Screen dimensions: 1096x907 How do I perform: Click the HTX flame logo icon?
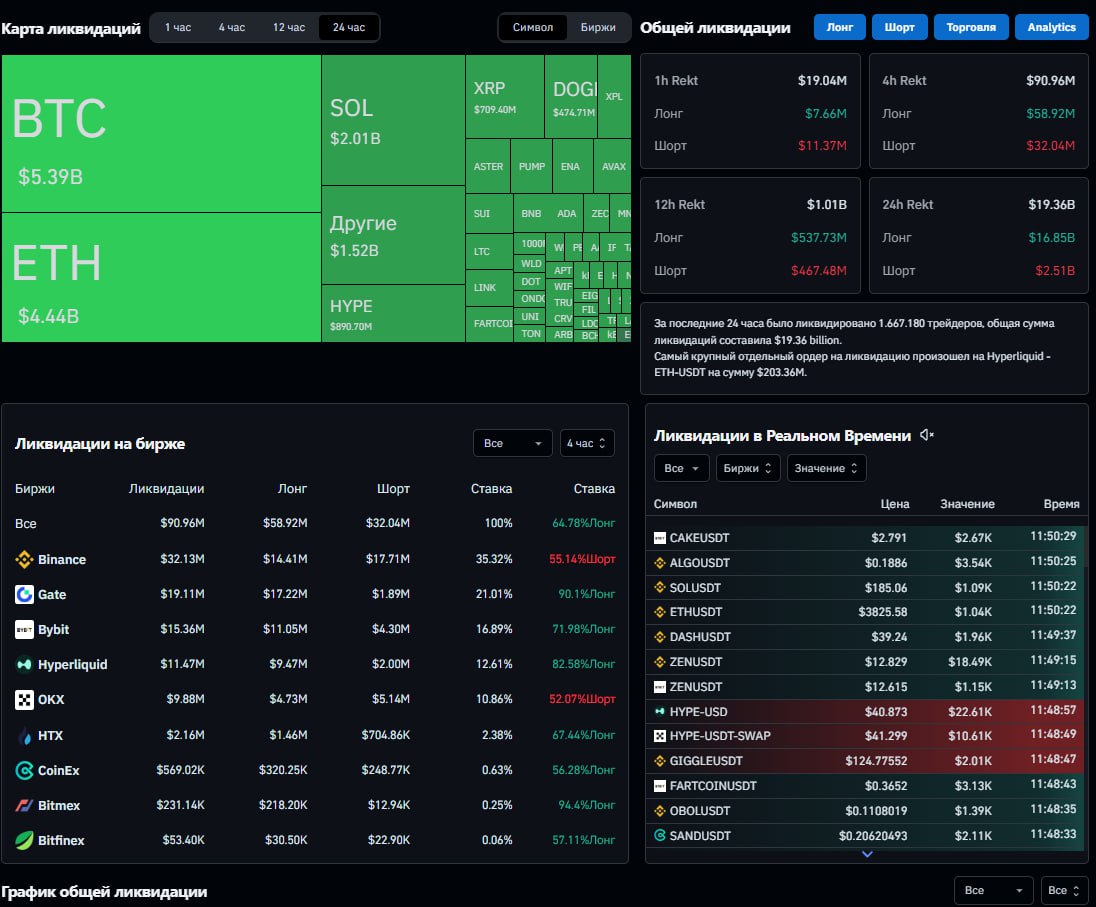click(25, 736)
